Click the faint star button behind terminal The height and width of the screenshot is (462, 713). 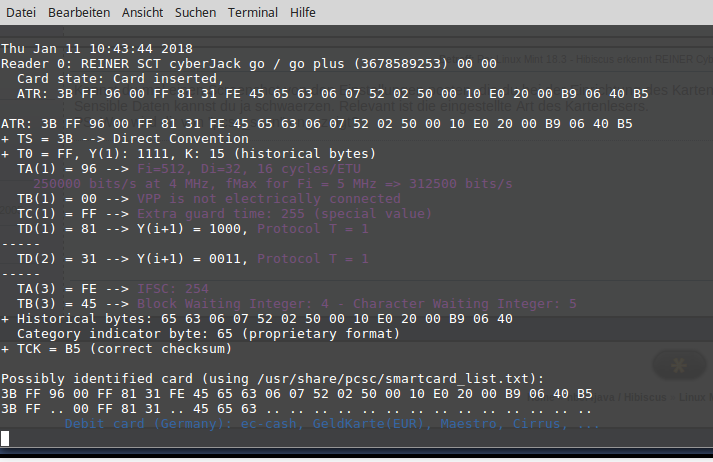click(x=680, y=366)
